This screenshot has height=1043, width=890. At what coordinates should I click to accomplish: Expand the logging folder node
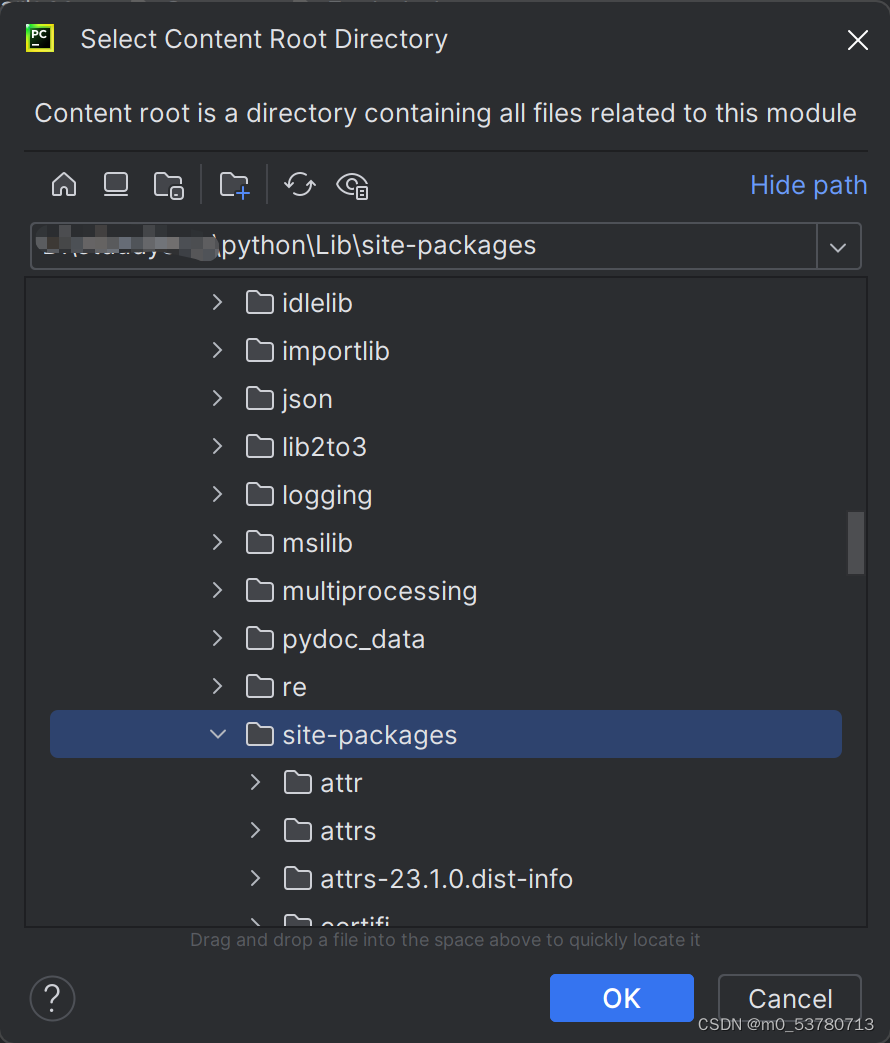218,495
